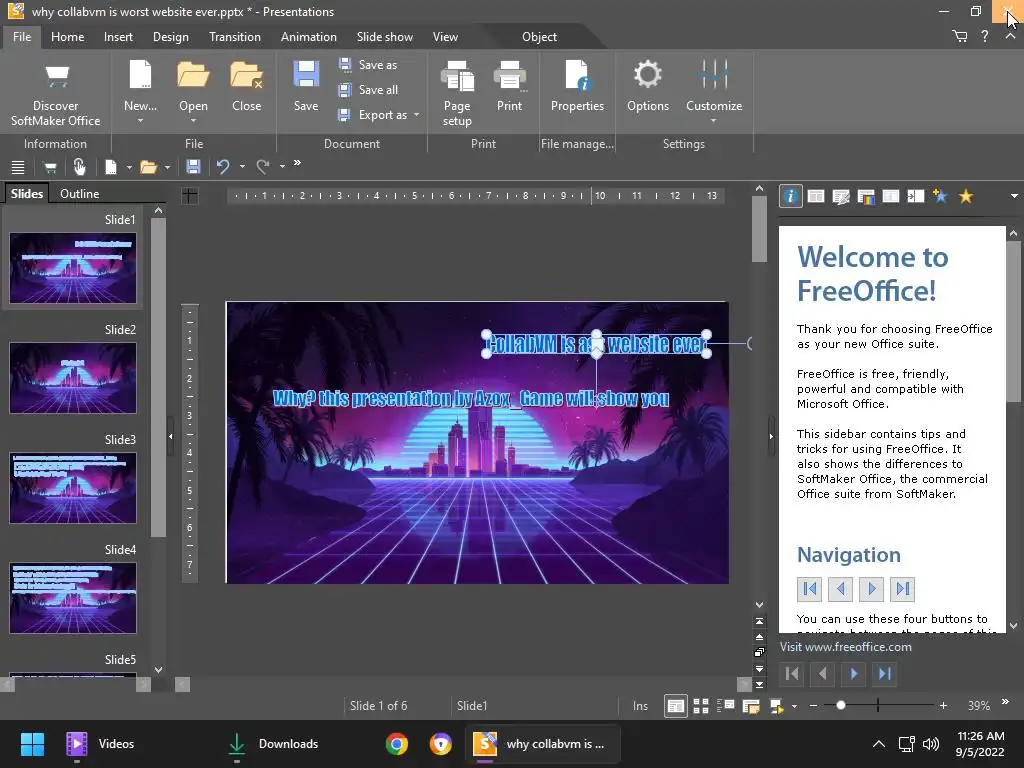Click the zoom slider handle
The height and width of the screenshot is (768, 1024).
click(841, 706)
